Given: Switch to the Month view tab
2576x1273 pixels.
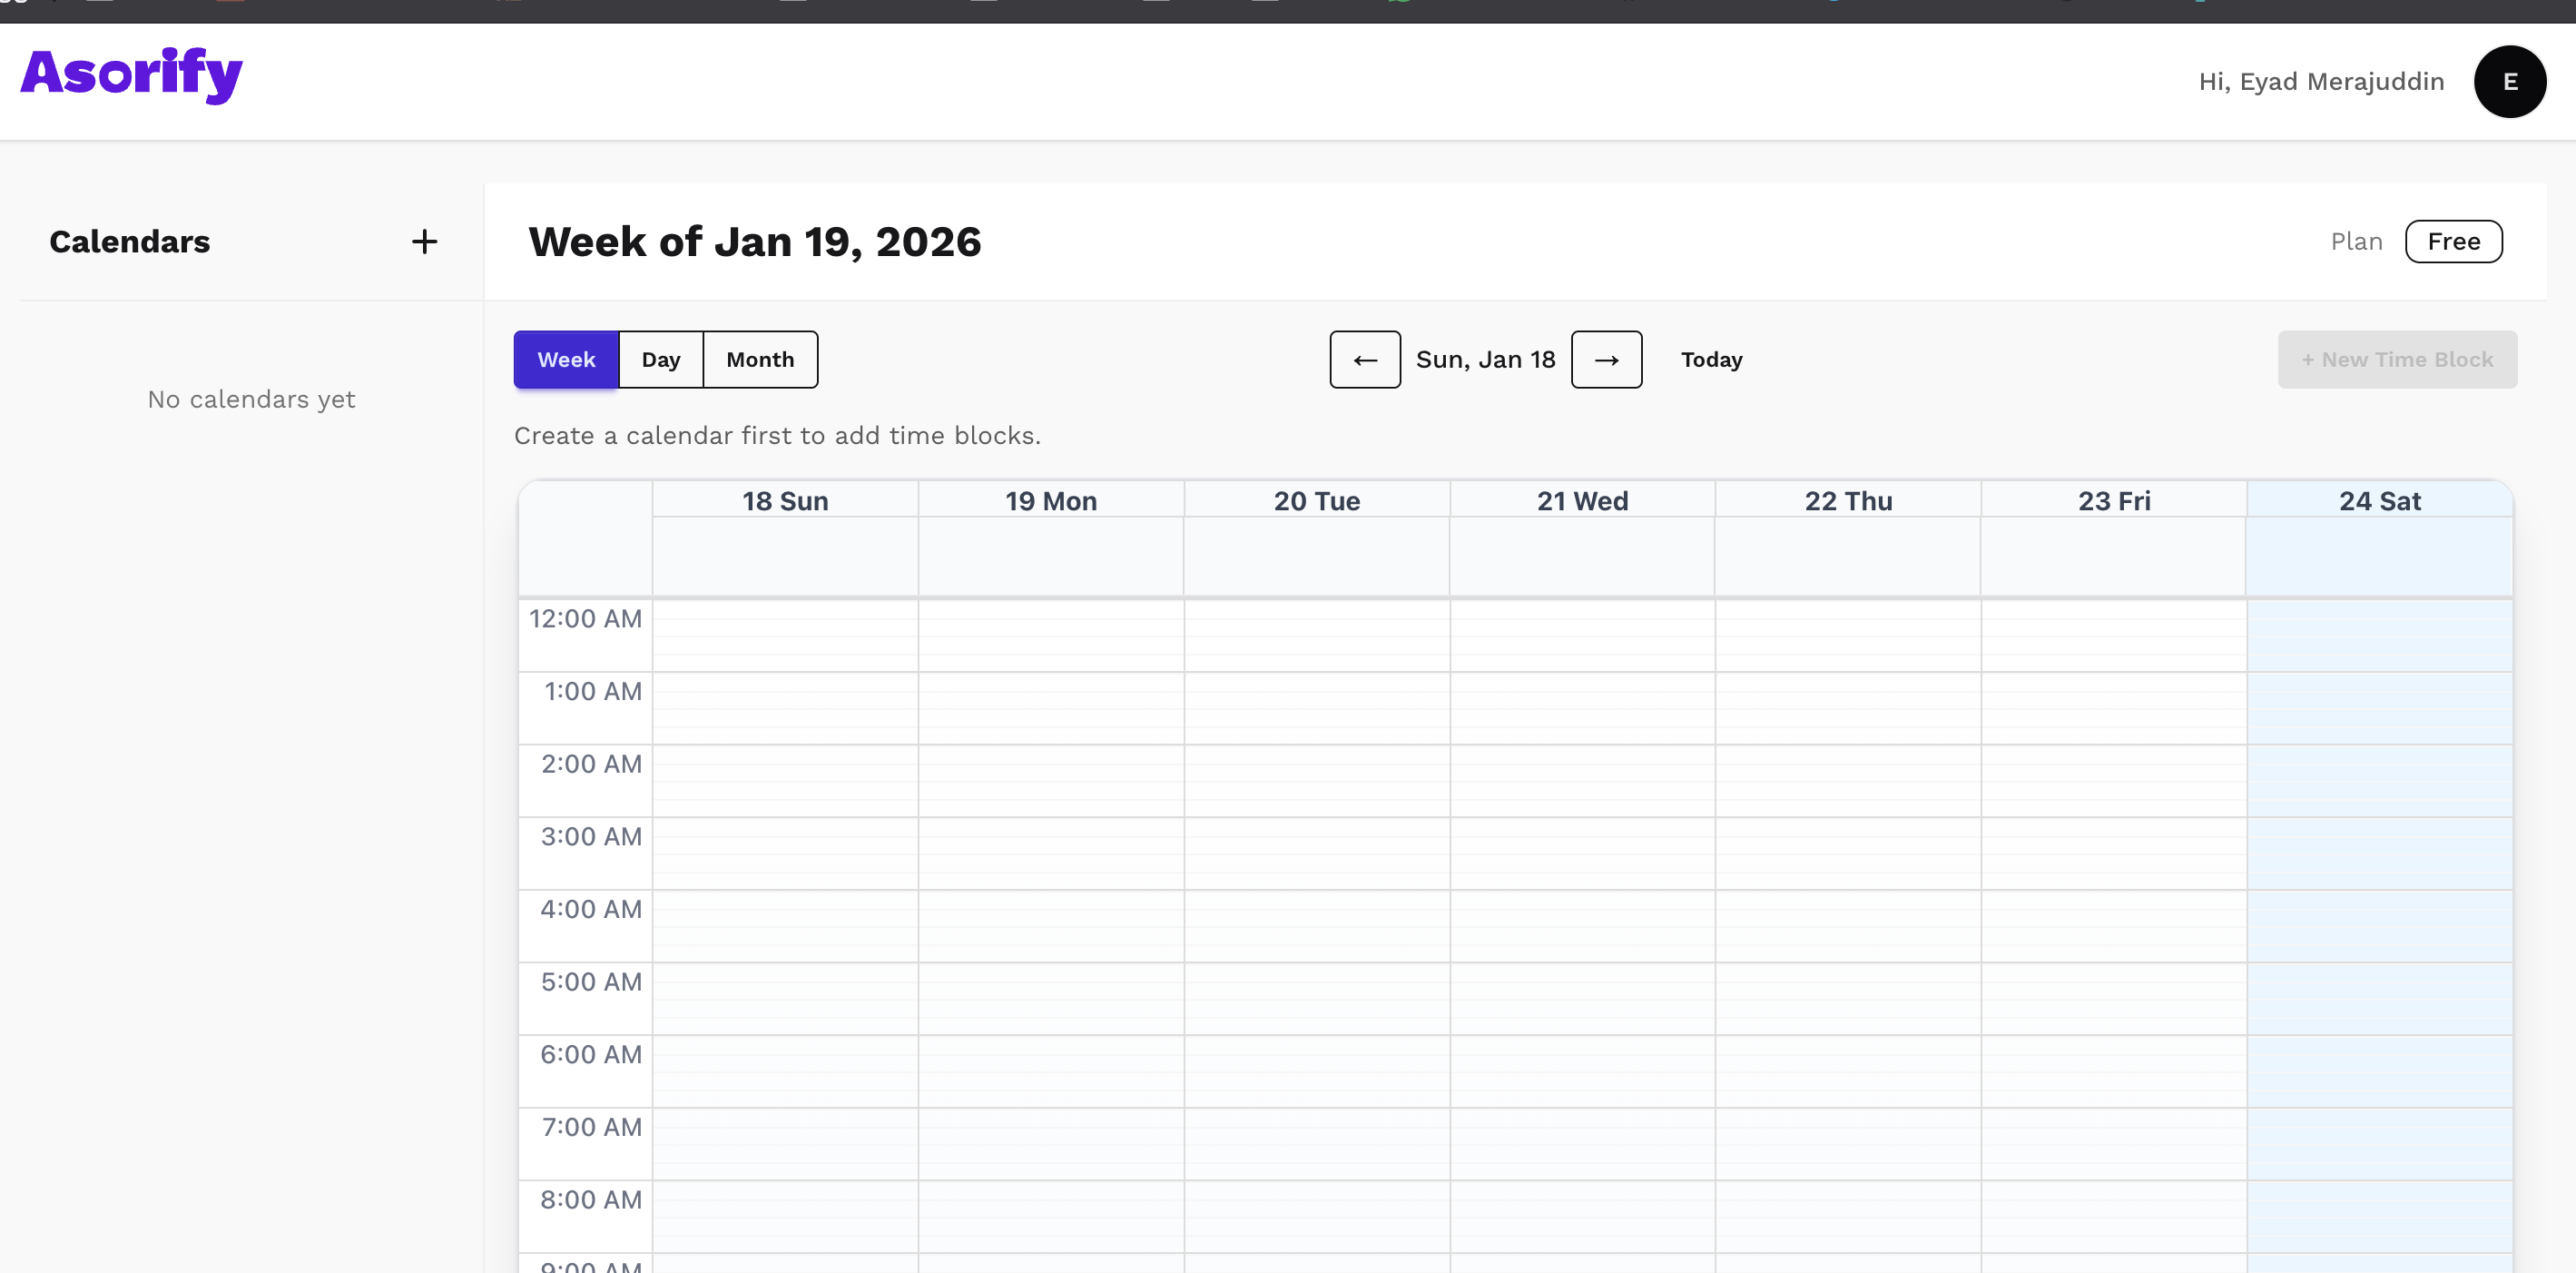Looking at the screenshot, I should (760, 359).
